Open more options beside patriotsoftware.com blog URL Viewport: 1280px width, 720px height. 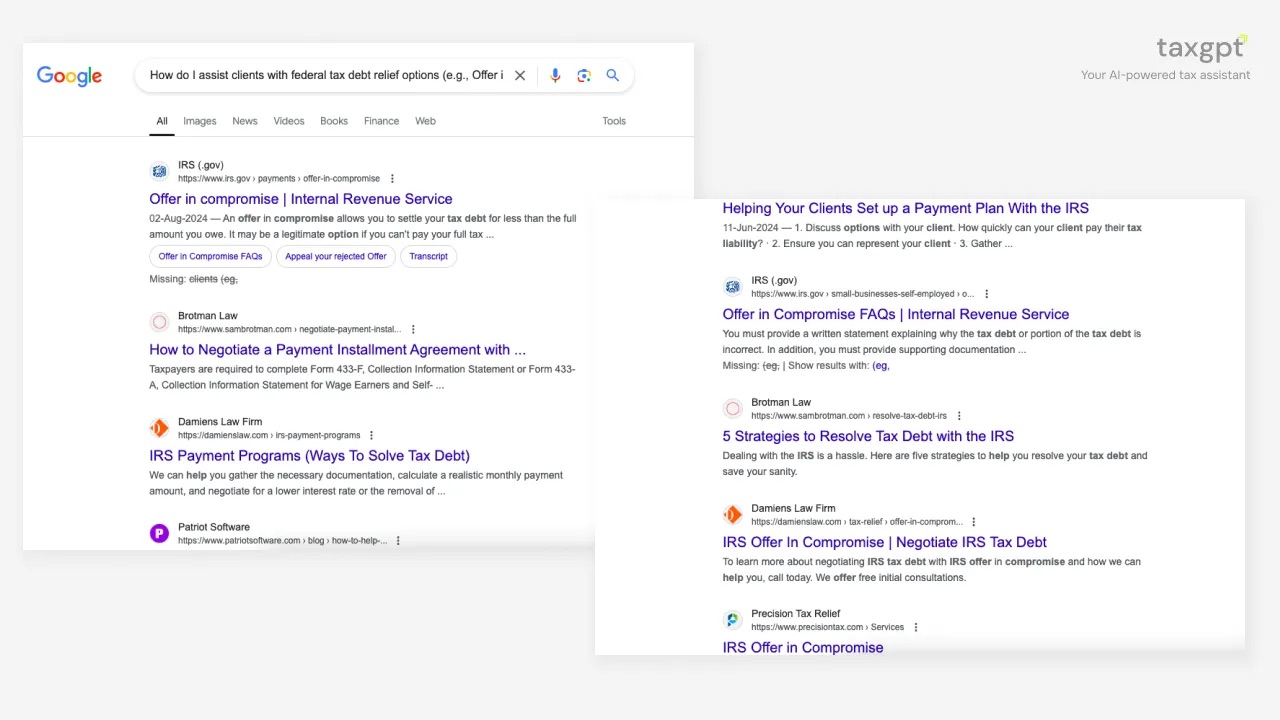(x=398, y=541)
